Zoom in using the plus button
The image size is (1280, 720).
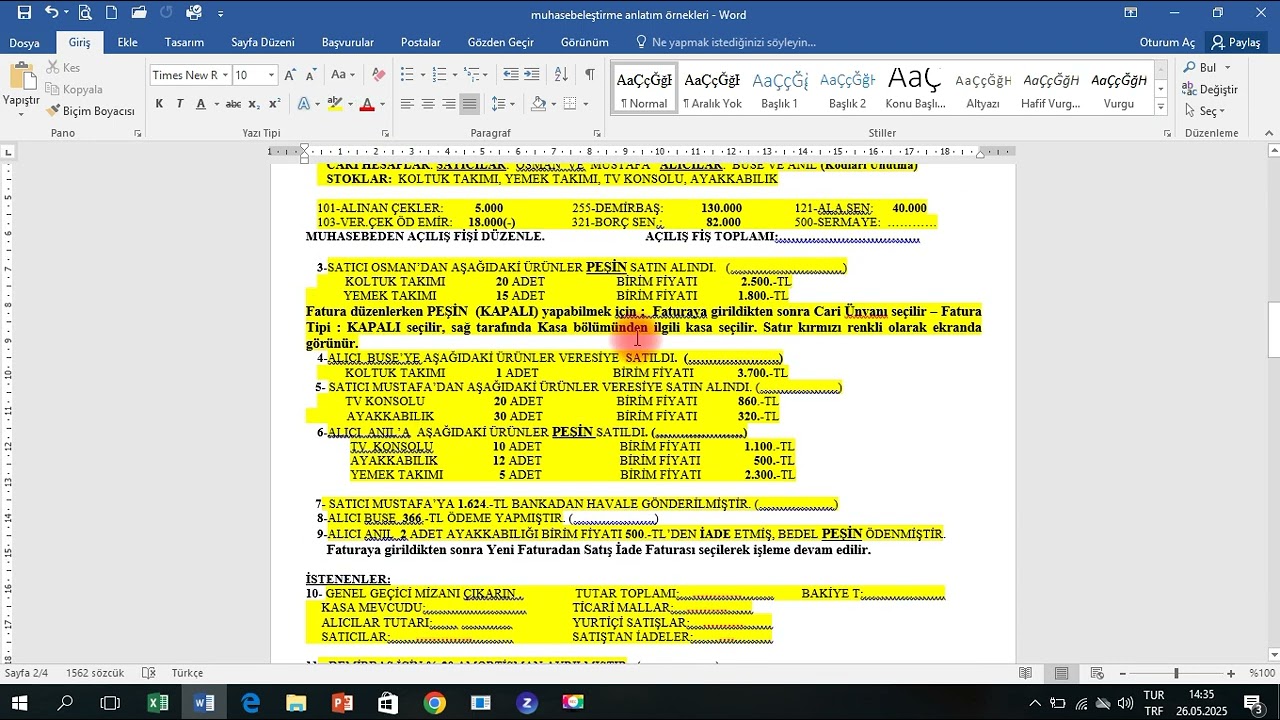pos(1230,673)
